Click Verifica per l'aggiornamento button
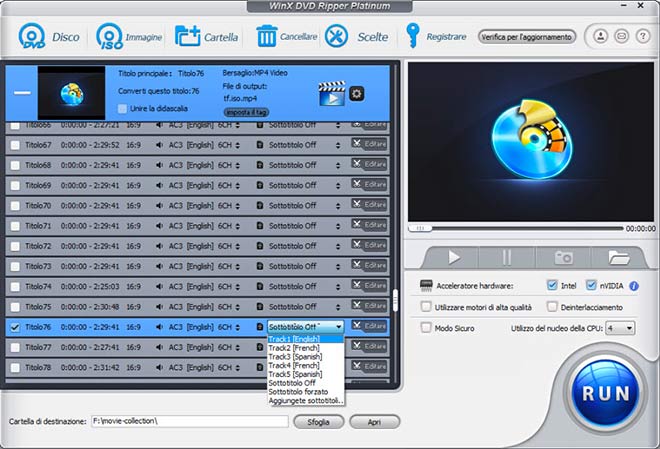Viewport: 660px width, 449px height. click(527, 37)
